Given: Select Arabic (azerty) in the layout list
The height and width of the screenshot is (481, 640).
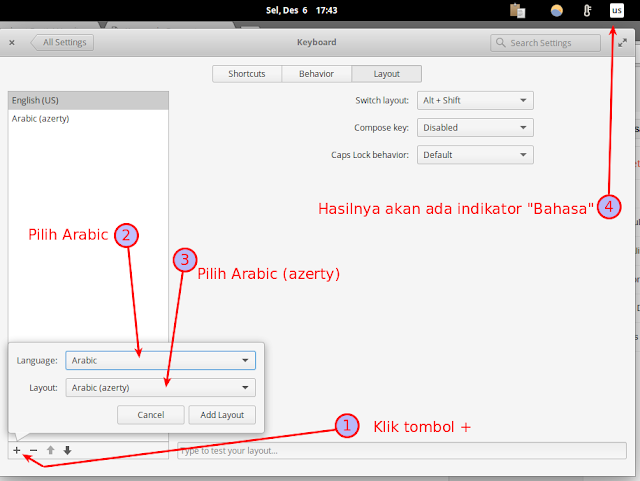Looking at the screenshot, I should click(x=88, y=119).
